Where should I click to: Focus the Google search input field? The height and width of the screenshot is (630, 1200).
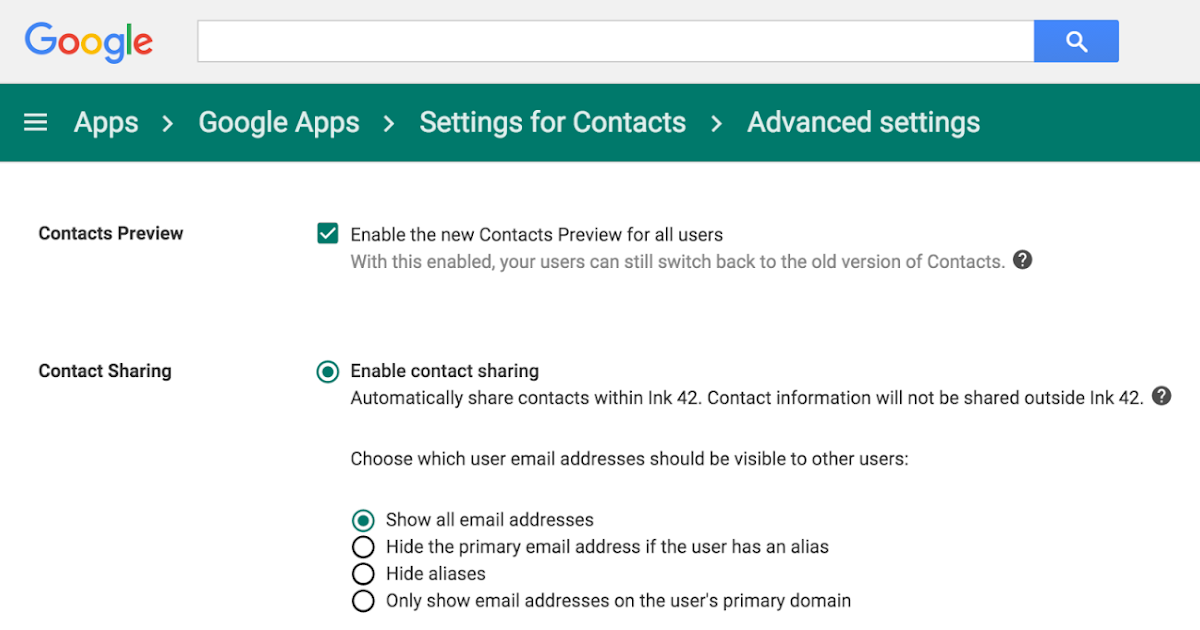pos(616,41)
